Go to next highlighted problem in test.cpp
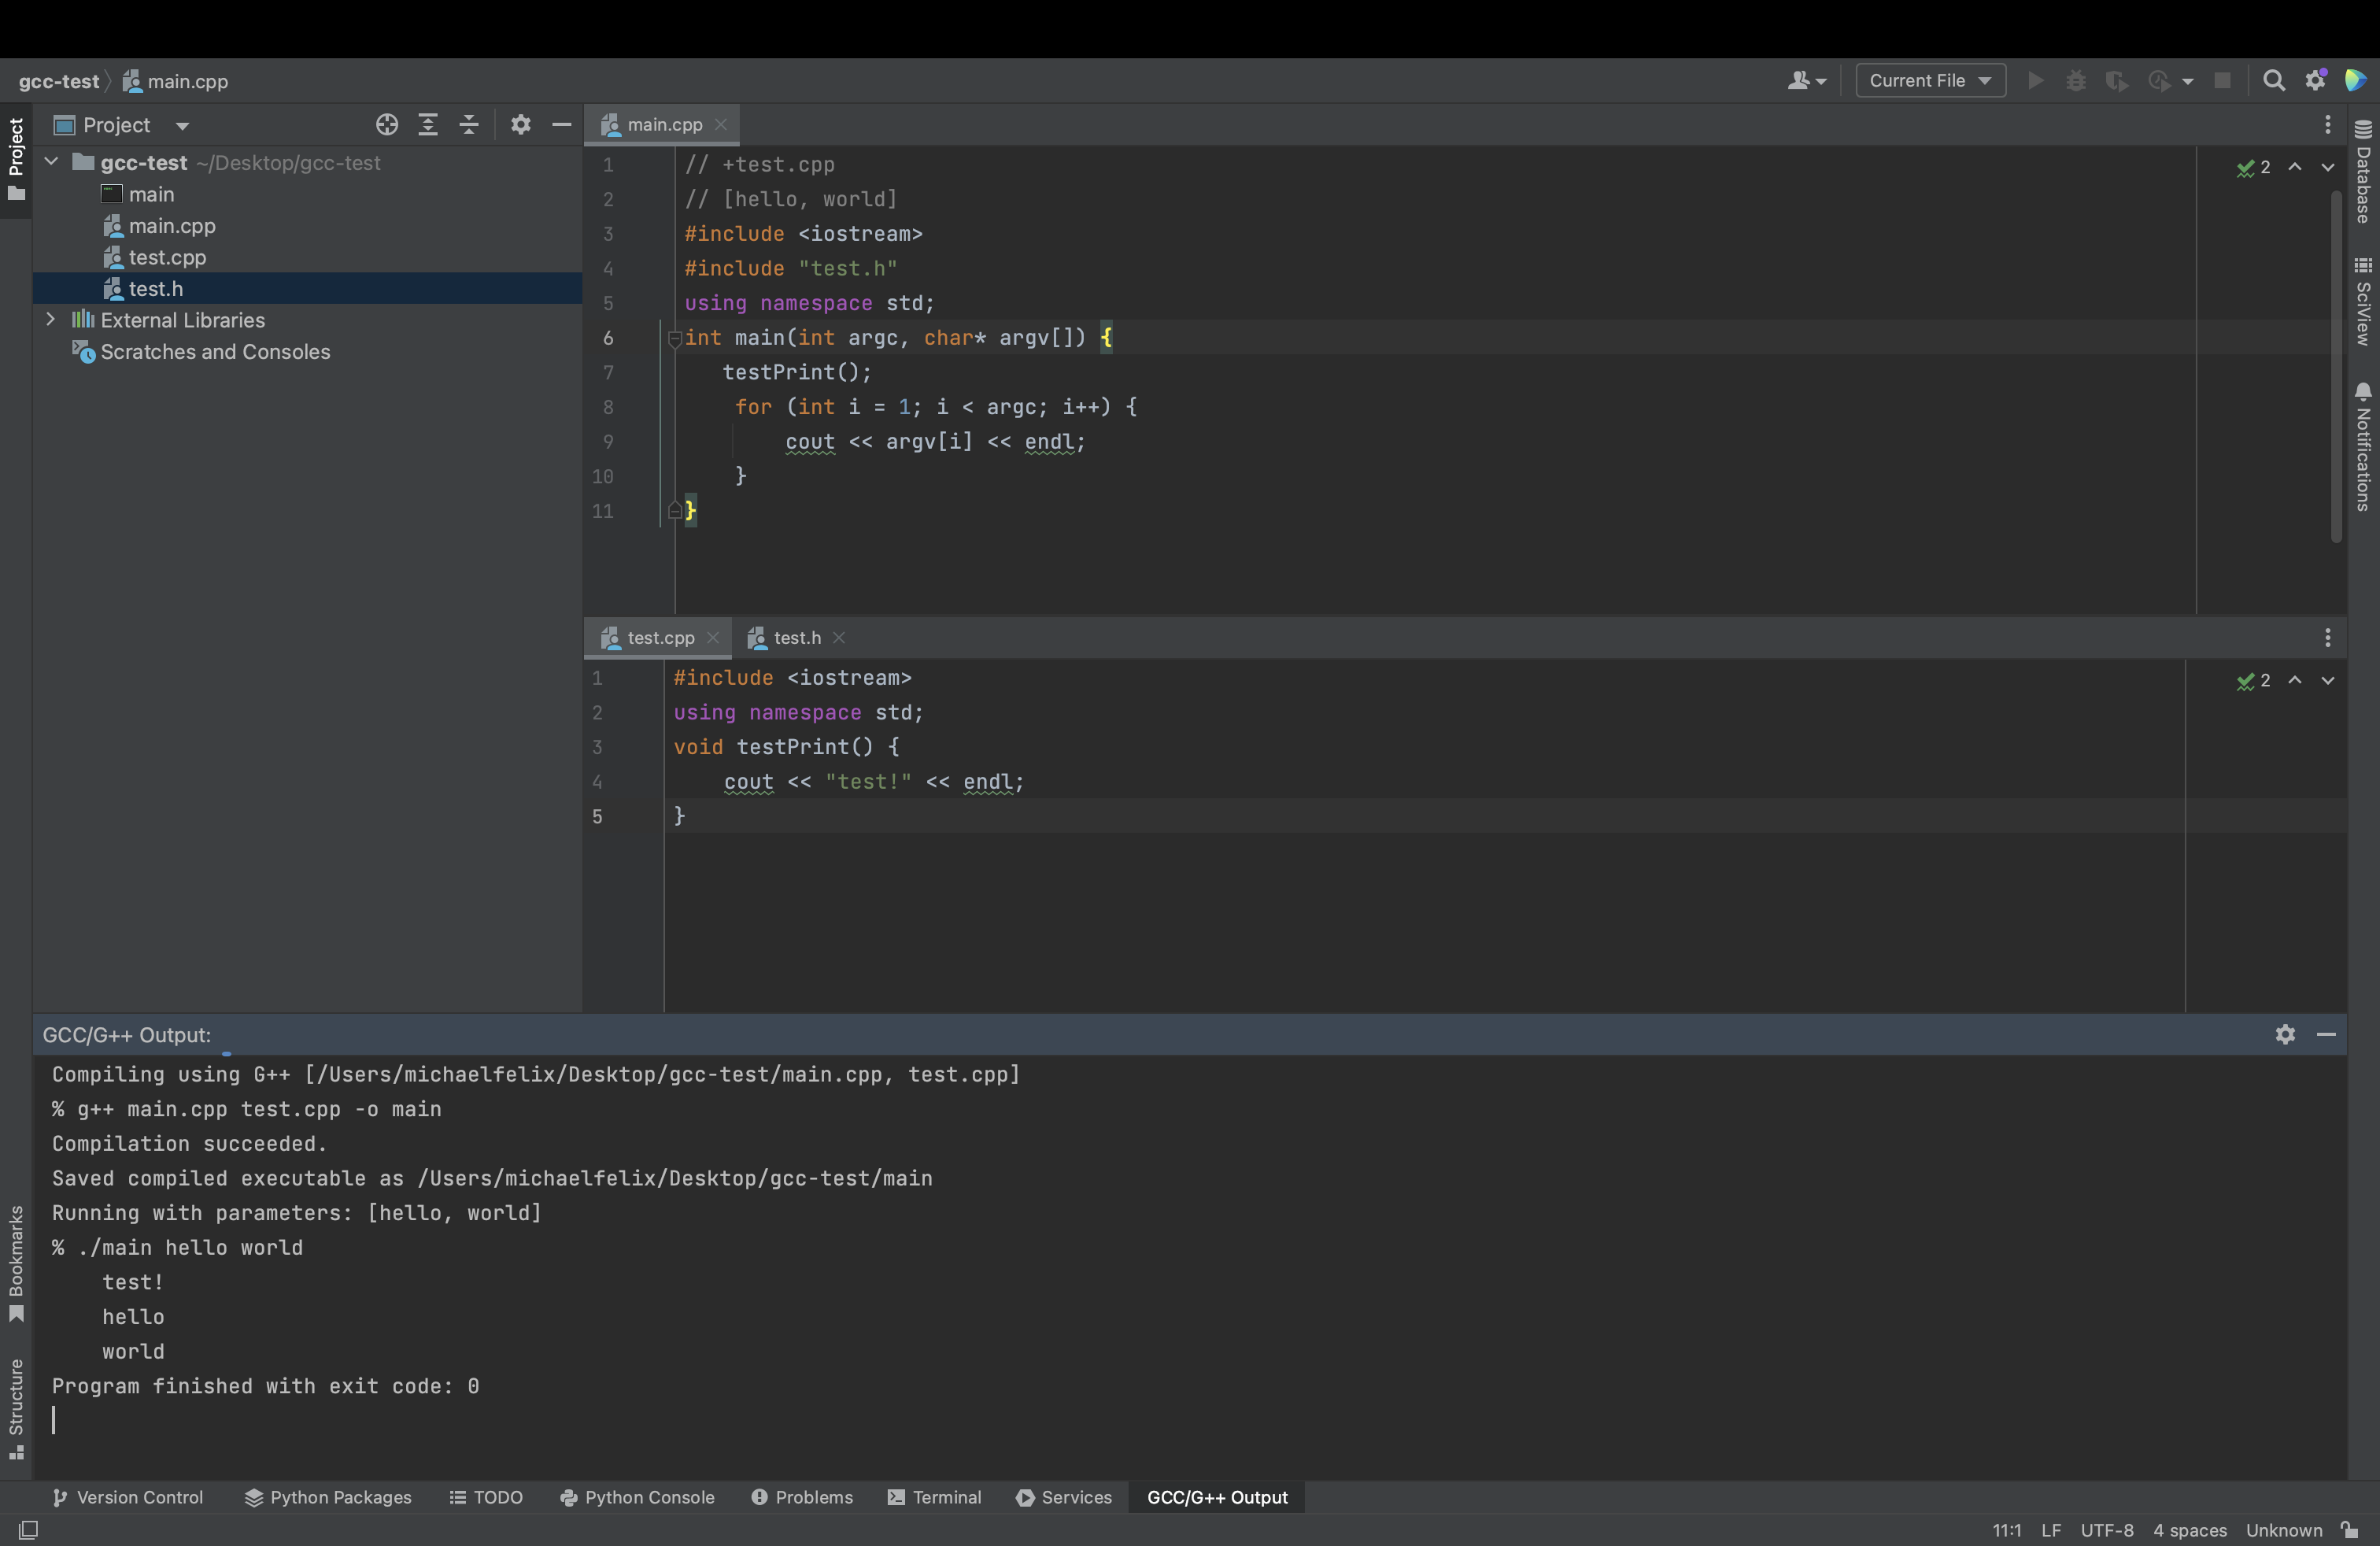 tap(2328, 680)
